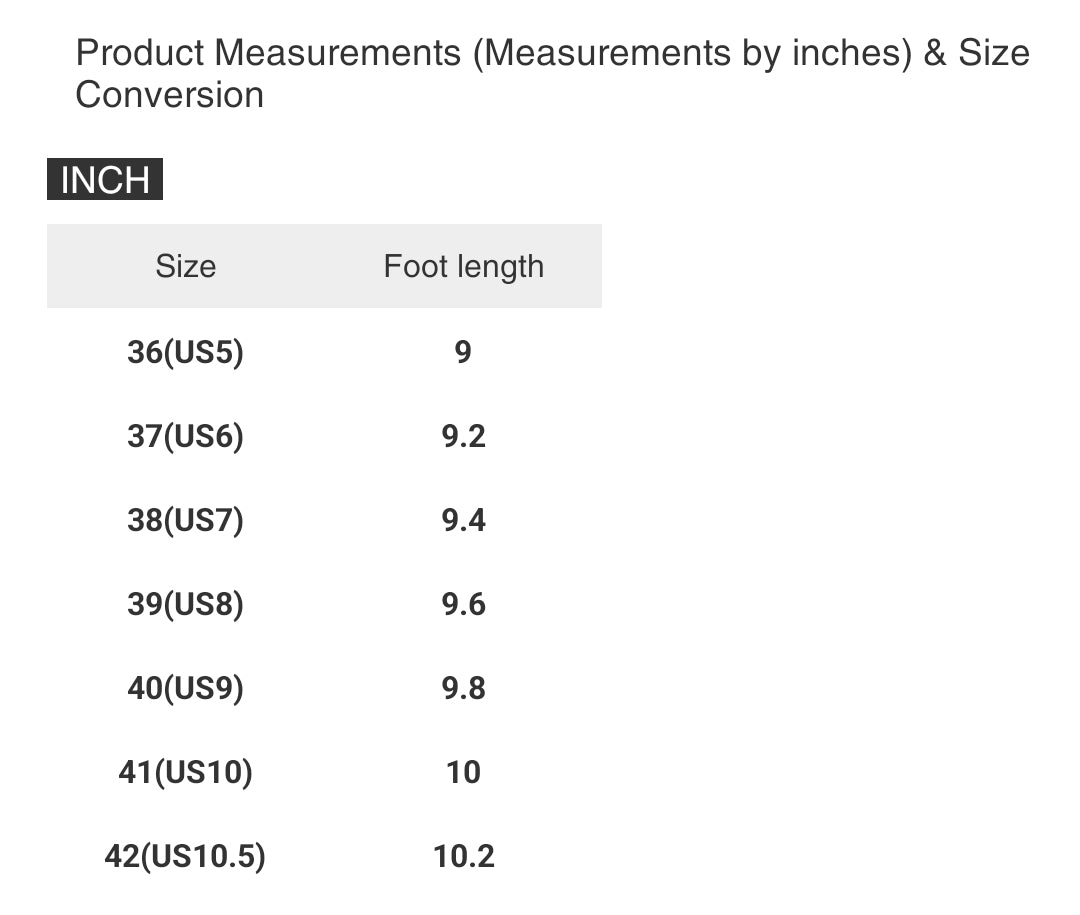Click the word Conversion in the heading
This screenshot has height=915, width=1080.
[169, 95]
